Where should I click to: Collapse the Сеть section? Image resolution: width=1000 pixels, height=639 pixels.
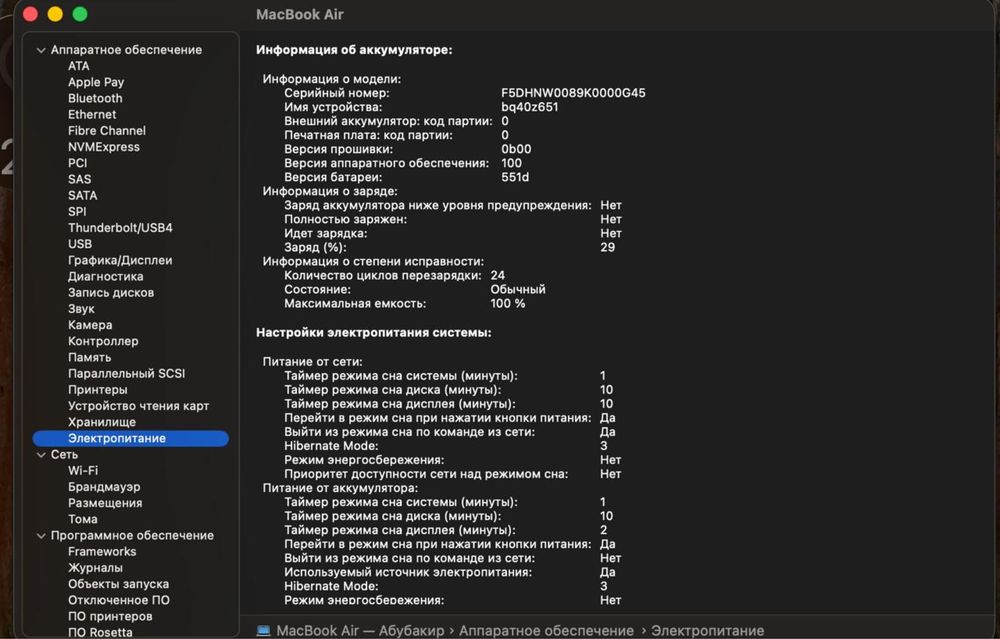click(41, 455)
